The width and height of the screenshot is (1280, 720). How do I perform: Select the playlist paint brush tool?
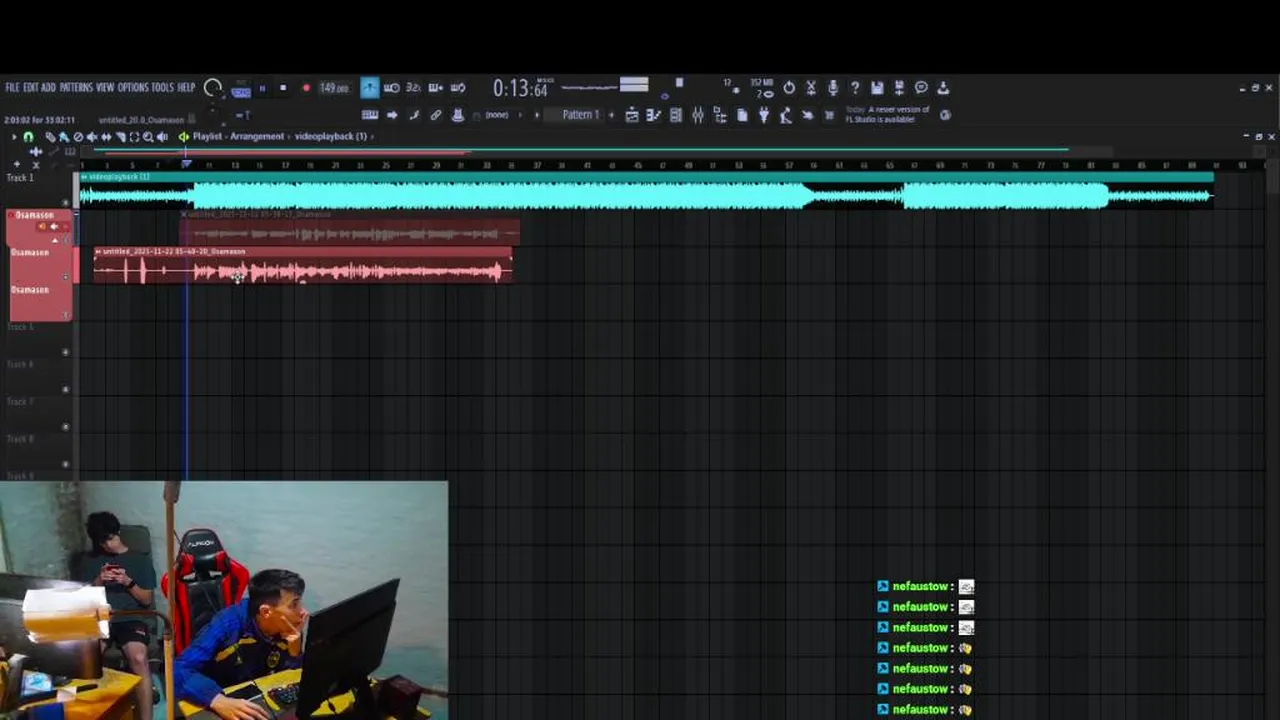64,137
